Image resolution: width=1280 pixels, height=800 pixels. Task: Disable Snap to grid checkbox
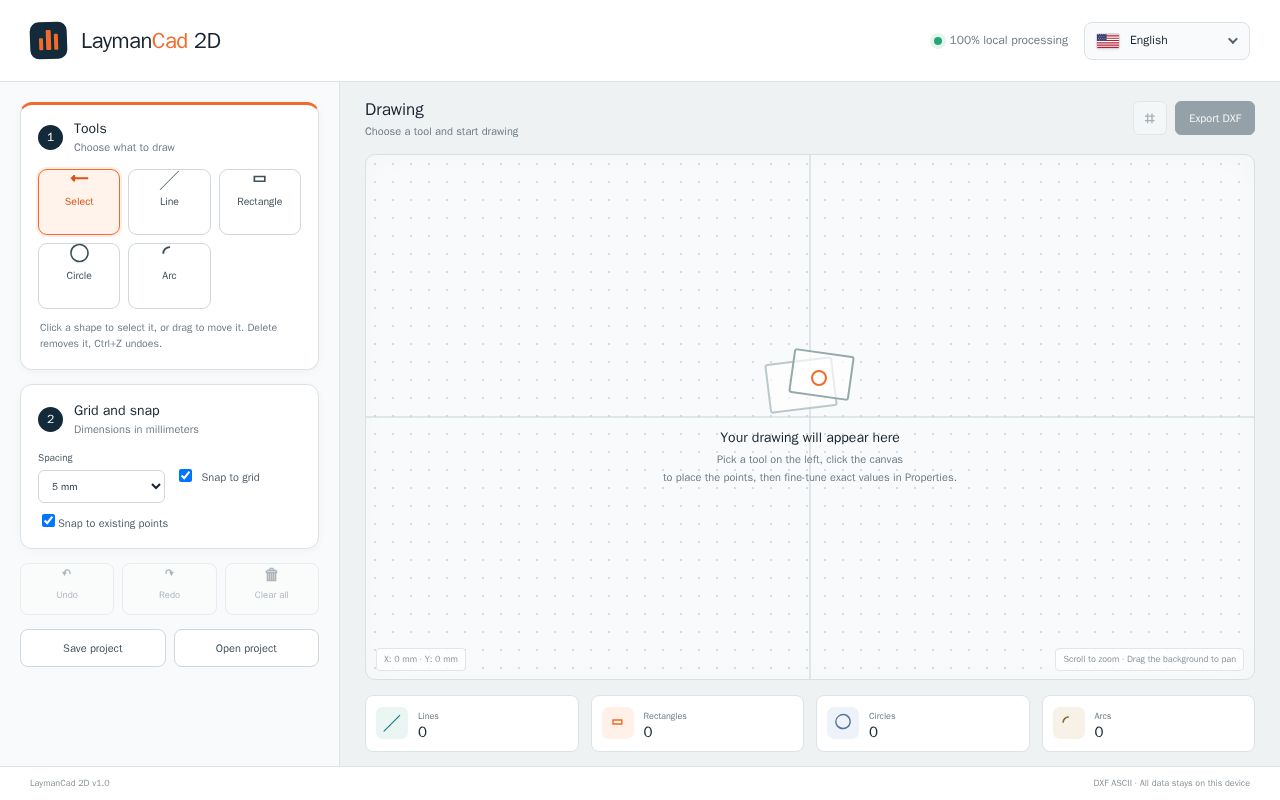(x=185, y=476)
